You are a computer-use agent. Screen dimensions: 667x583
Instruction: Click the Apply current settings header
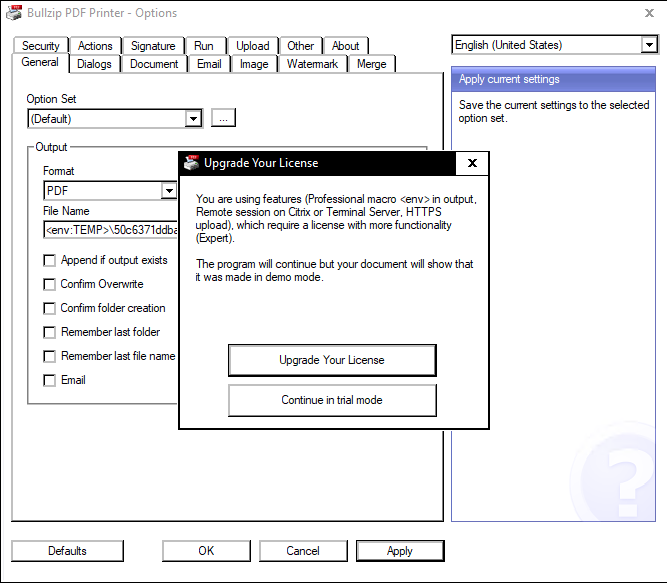[x=553, y=79]
